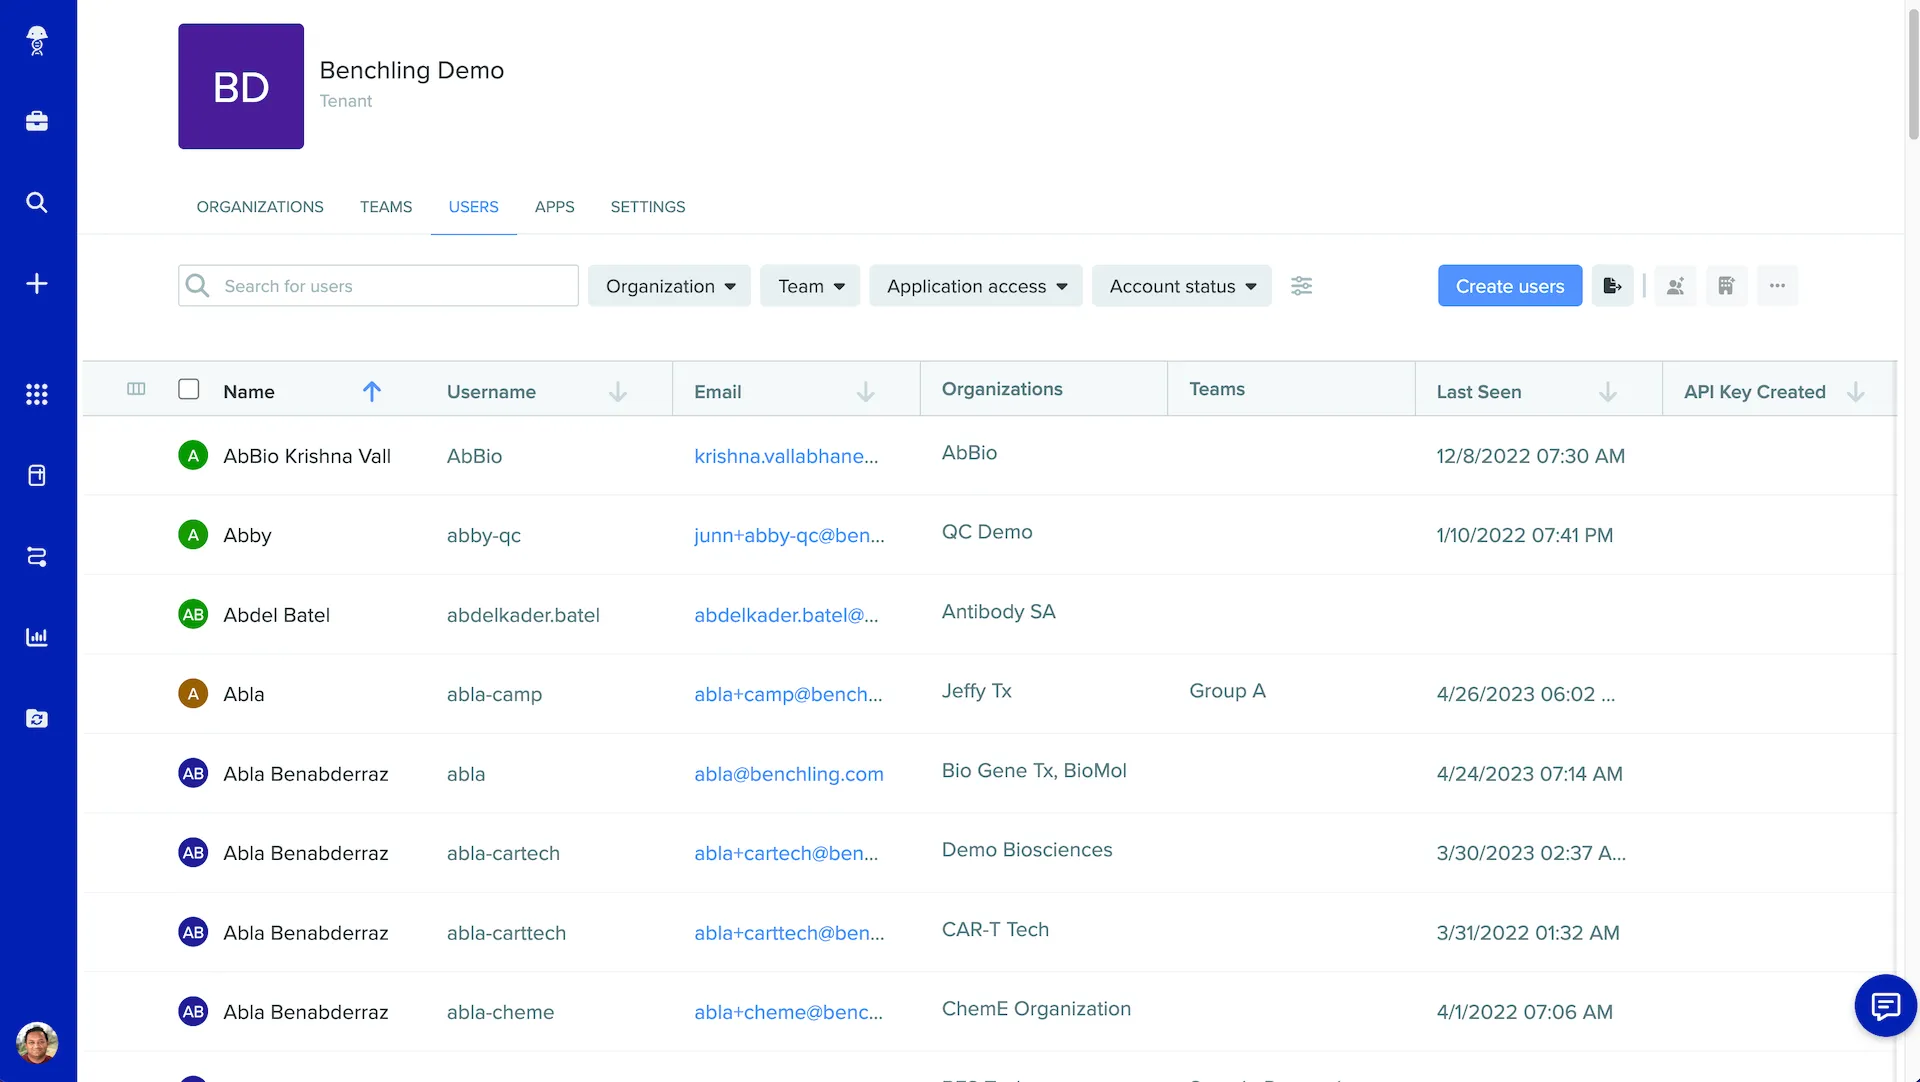Open the applications grid icon in sidebar
Viewport: 1920px width, 1082px height.
[37, 394]
